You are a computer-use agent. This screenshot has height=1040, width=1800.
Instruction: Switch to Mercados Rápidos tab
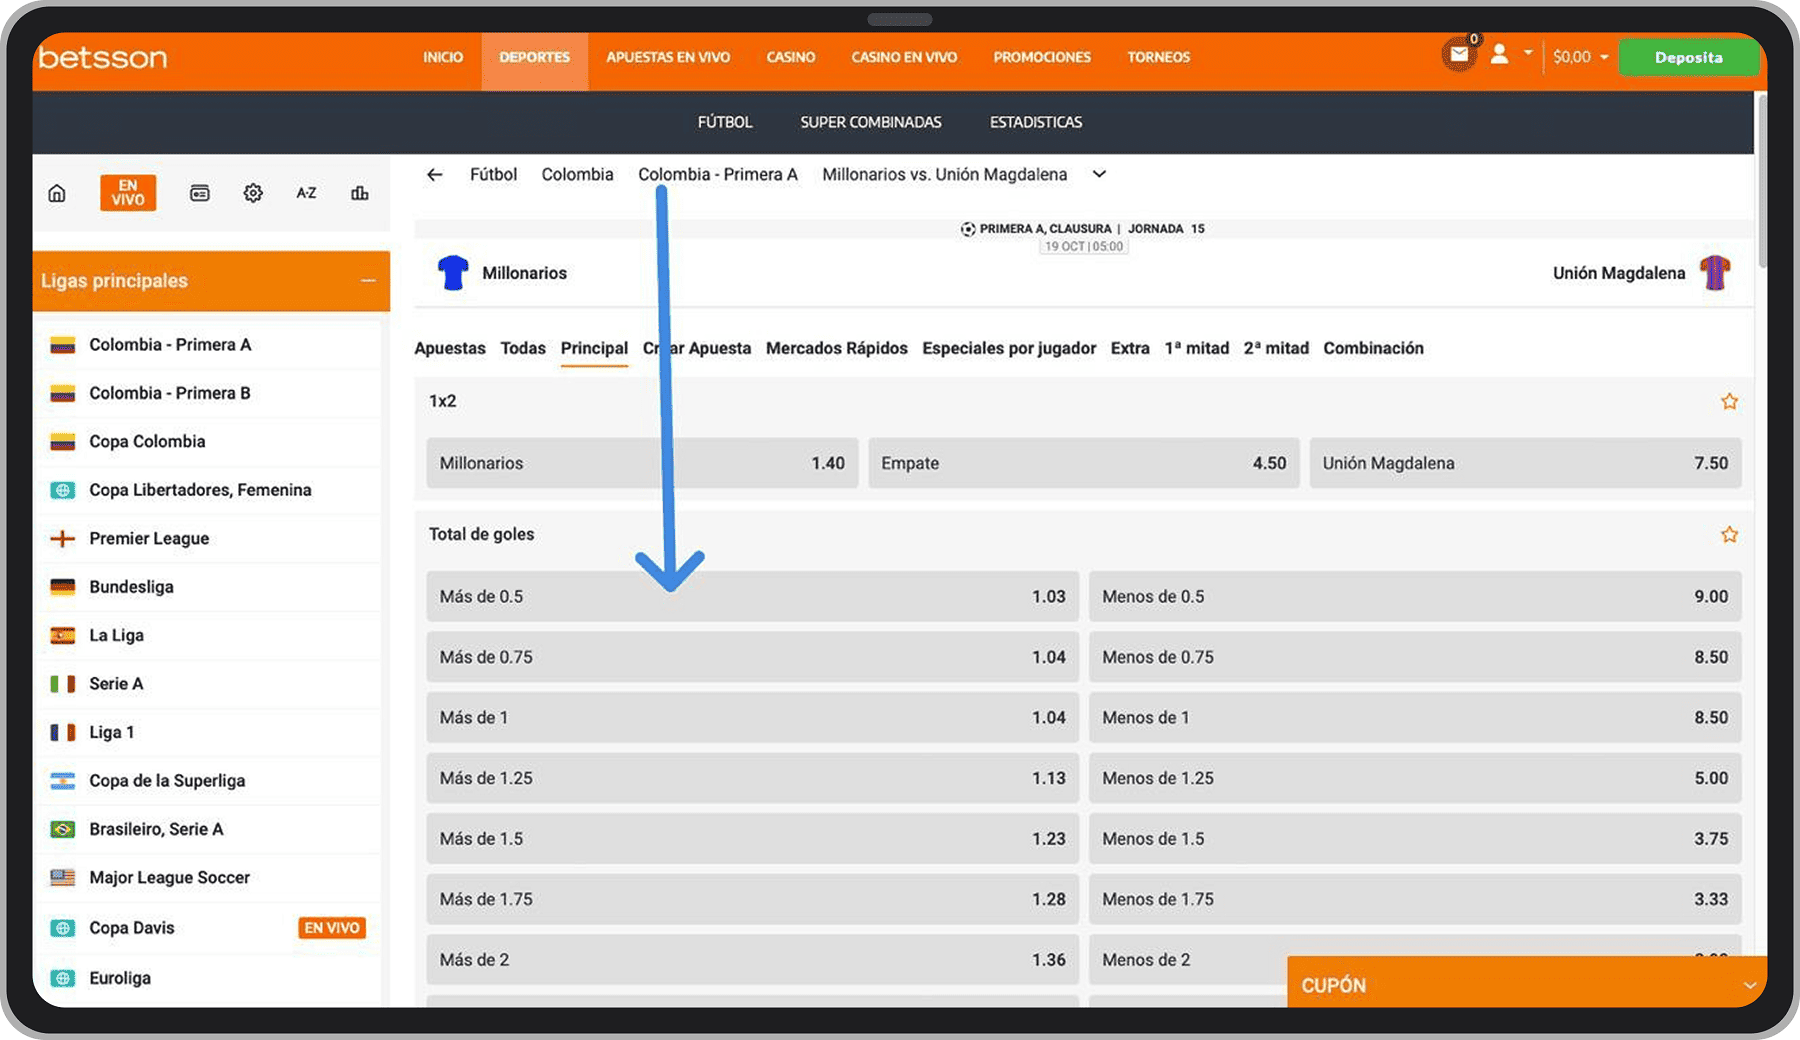(x=837, y=348)
